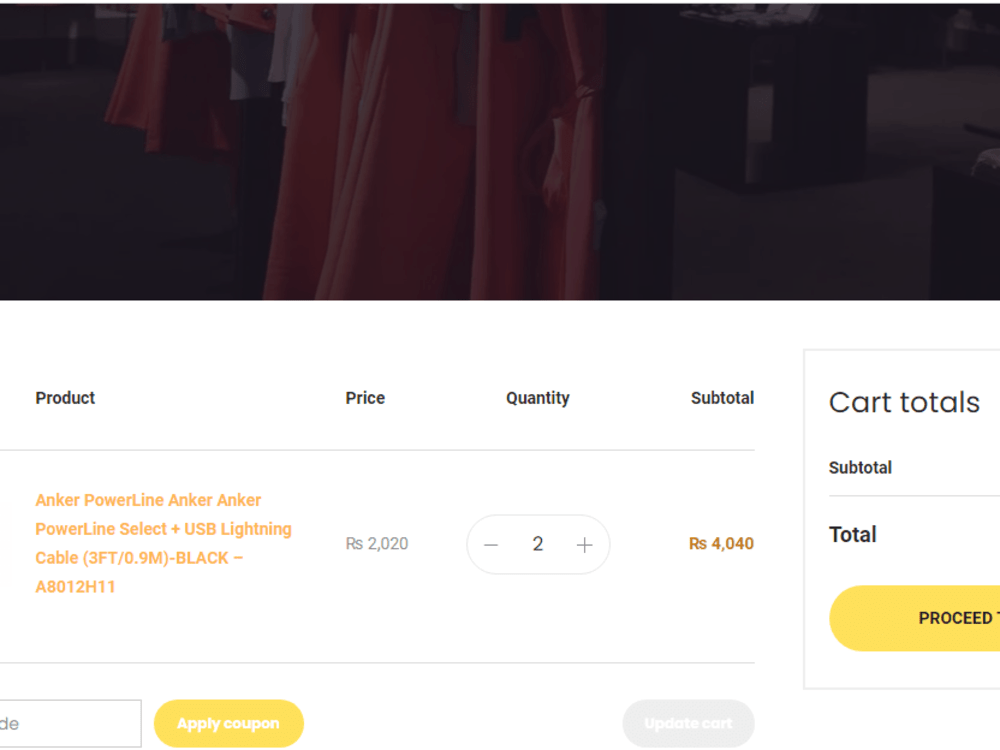This screenshot has width=1000, height=750.
Task: Decrease quantity with the minus icon
Action: click(490, 545)
